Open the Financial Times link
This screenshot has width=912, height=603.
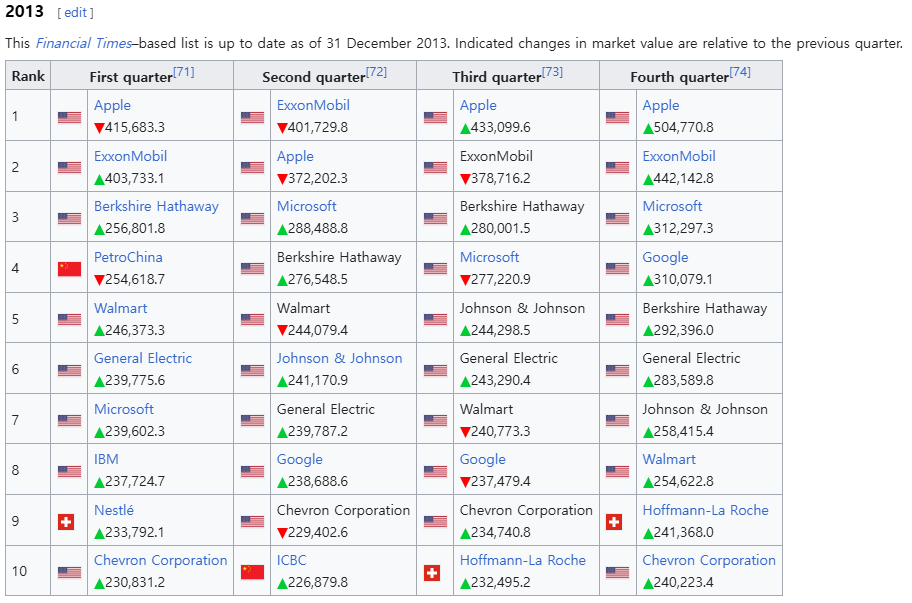click(84, 43)
